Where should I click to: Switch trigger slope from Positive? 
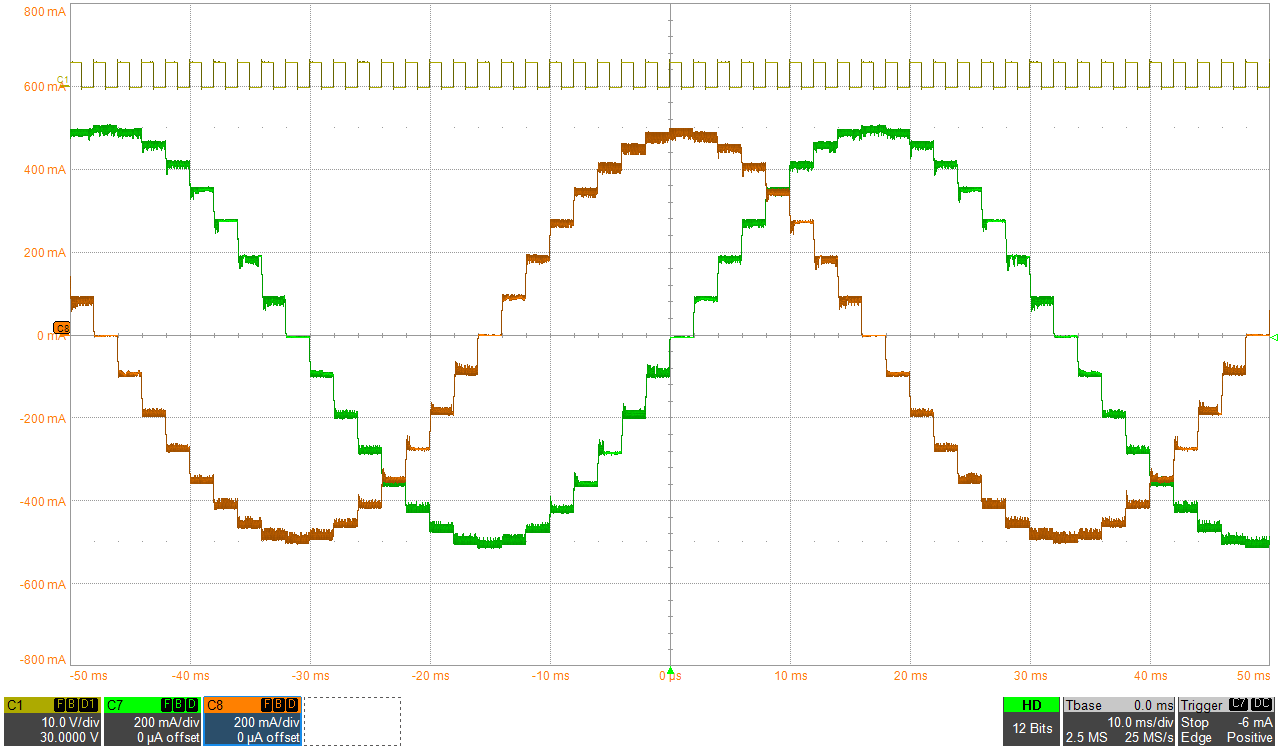point(1249,737)
